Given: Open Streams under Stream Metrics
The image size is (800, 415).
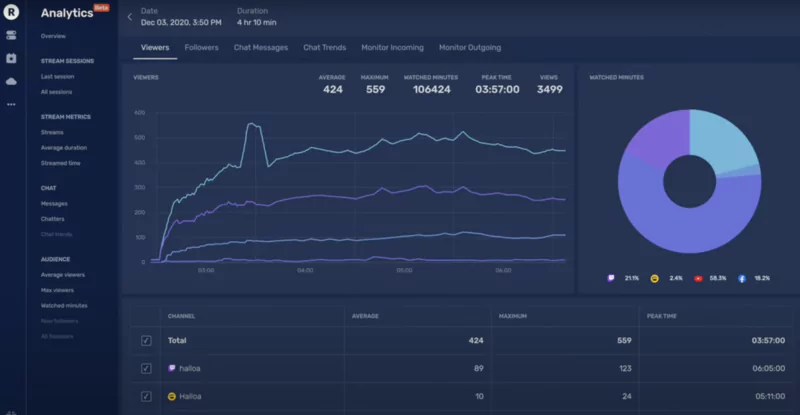Looking at the screenshot, I should [52, 132].
